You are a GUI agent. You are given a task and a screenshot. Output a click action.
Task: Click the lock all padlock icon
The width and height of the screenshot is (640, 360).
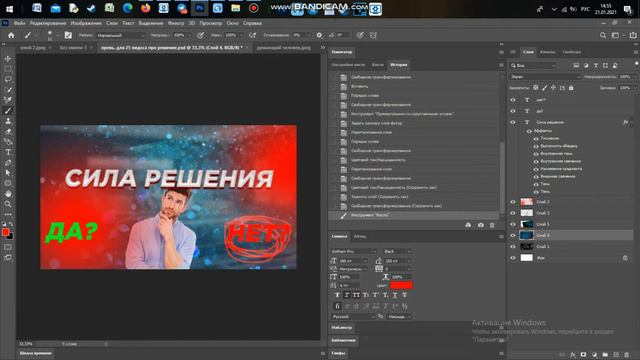click(571, 88)
